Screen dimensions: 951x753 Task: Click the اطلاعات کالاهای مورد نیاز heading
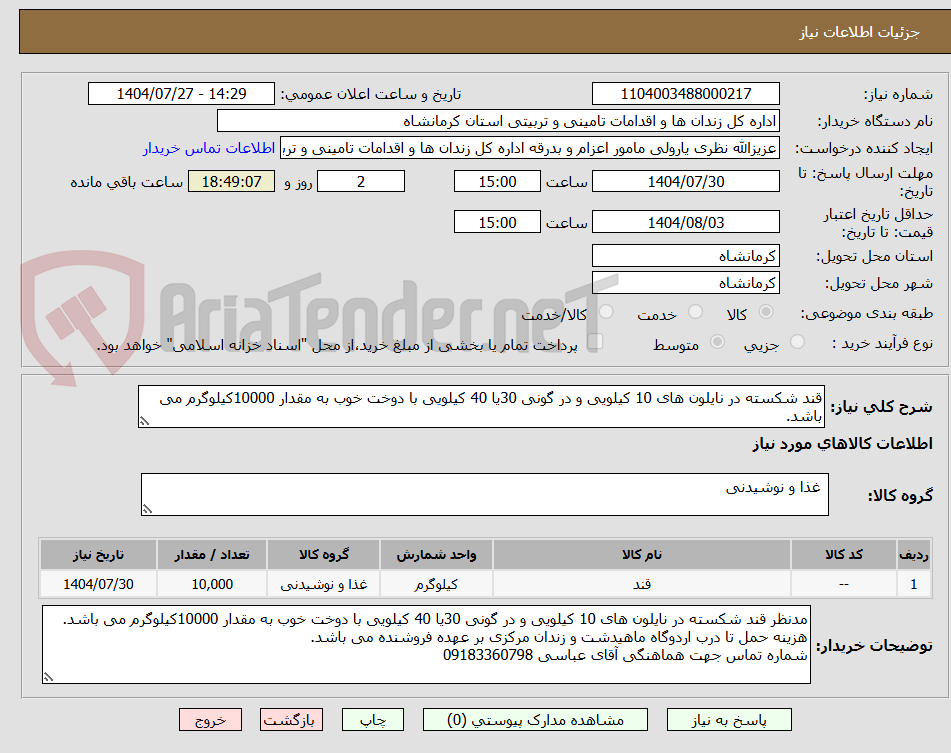[x=842, y=444]
